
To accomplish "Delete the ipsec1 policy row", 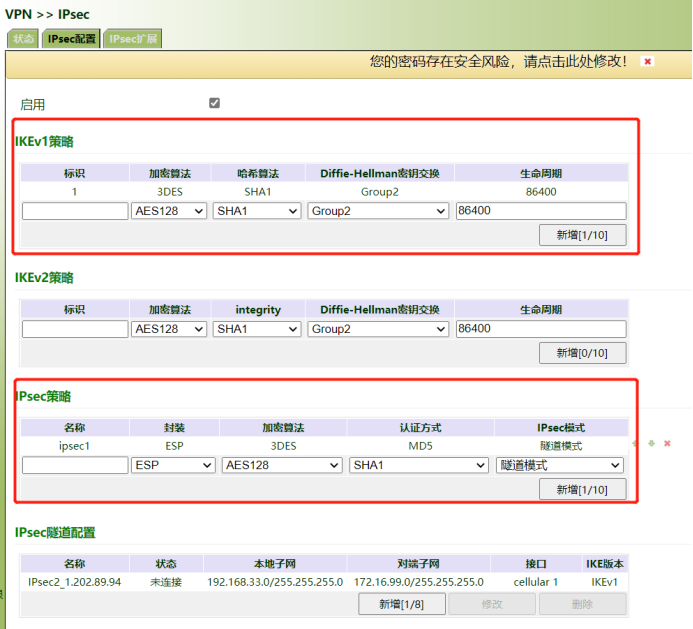I will click(x=667, y=443).
